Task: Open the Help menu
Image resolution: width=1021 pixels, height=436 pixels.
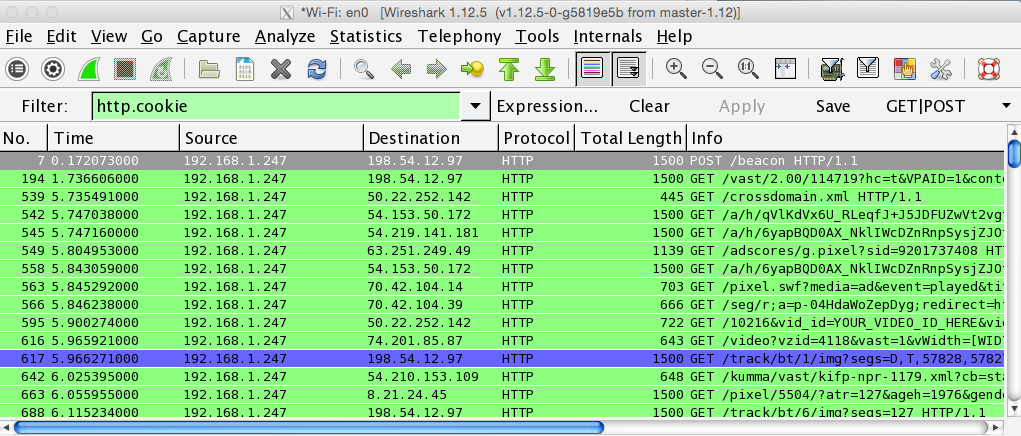Action: pyautogui.click(x=674, y=36)
